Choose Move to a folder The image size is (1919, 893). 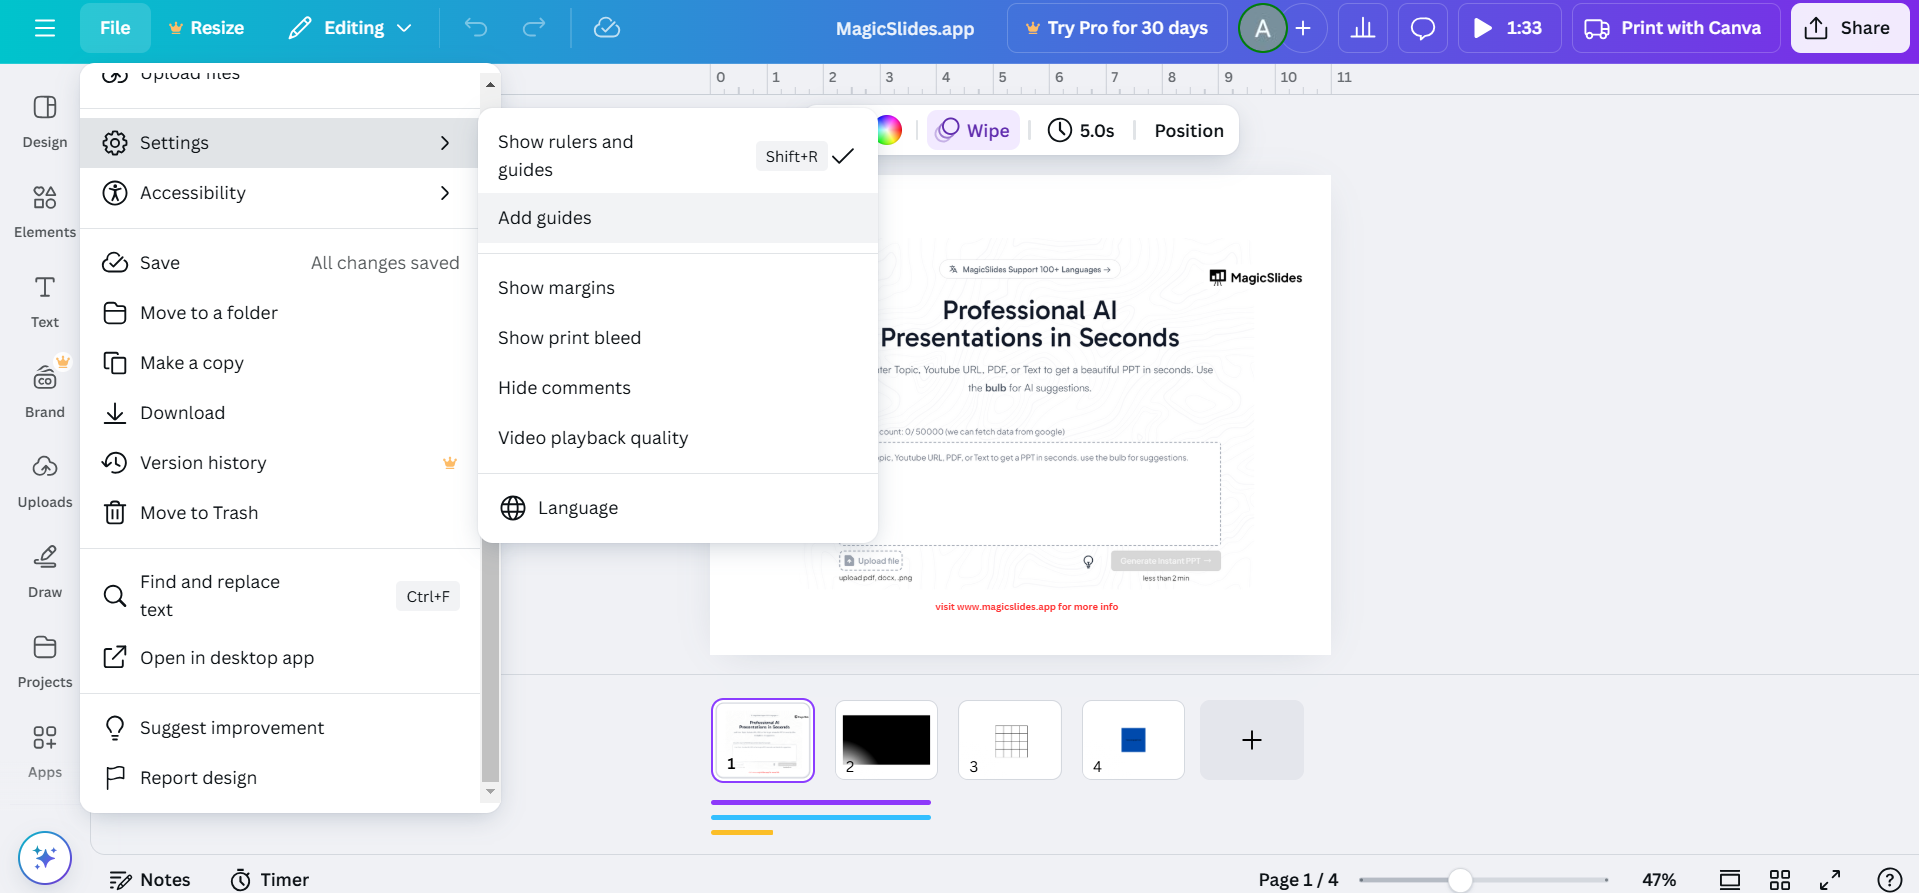[x=280, y=313]
